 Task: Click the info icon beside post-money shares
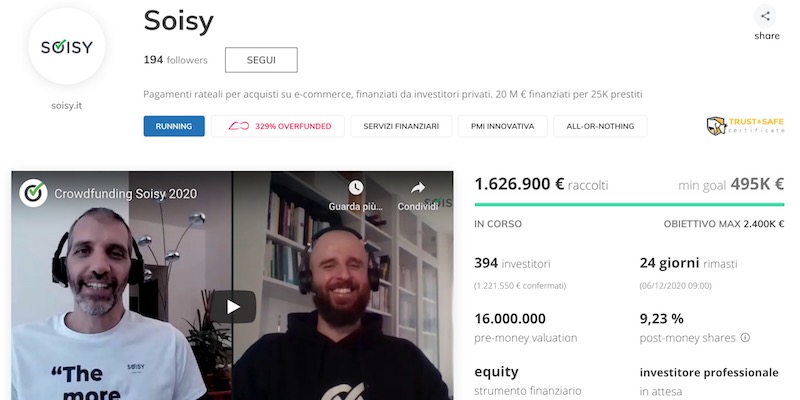tap(745, 338)
